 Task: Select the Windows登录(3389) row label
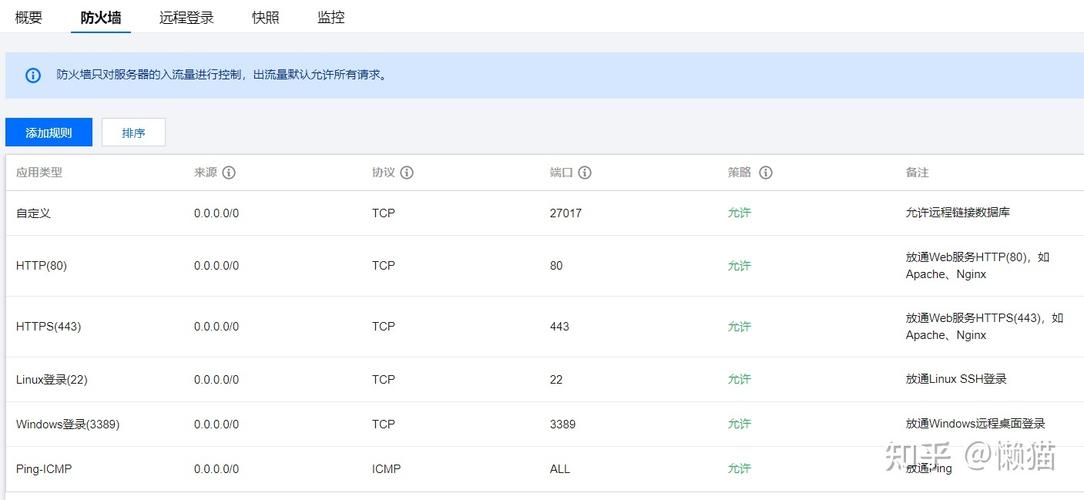(x=68, y=424)
